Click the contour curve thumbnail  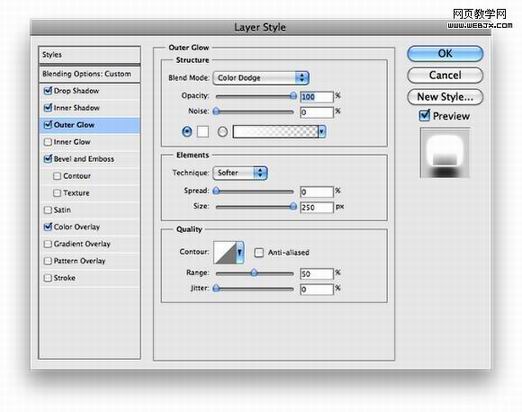click(x=225, y=252)
